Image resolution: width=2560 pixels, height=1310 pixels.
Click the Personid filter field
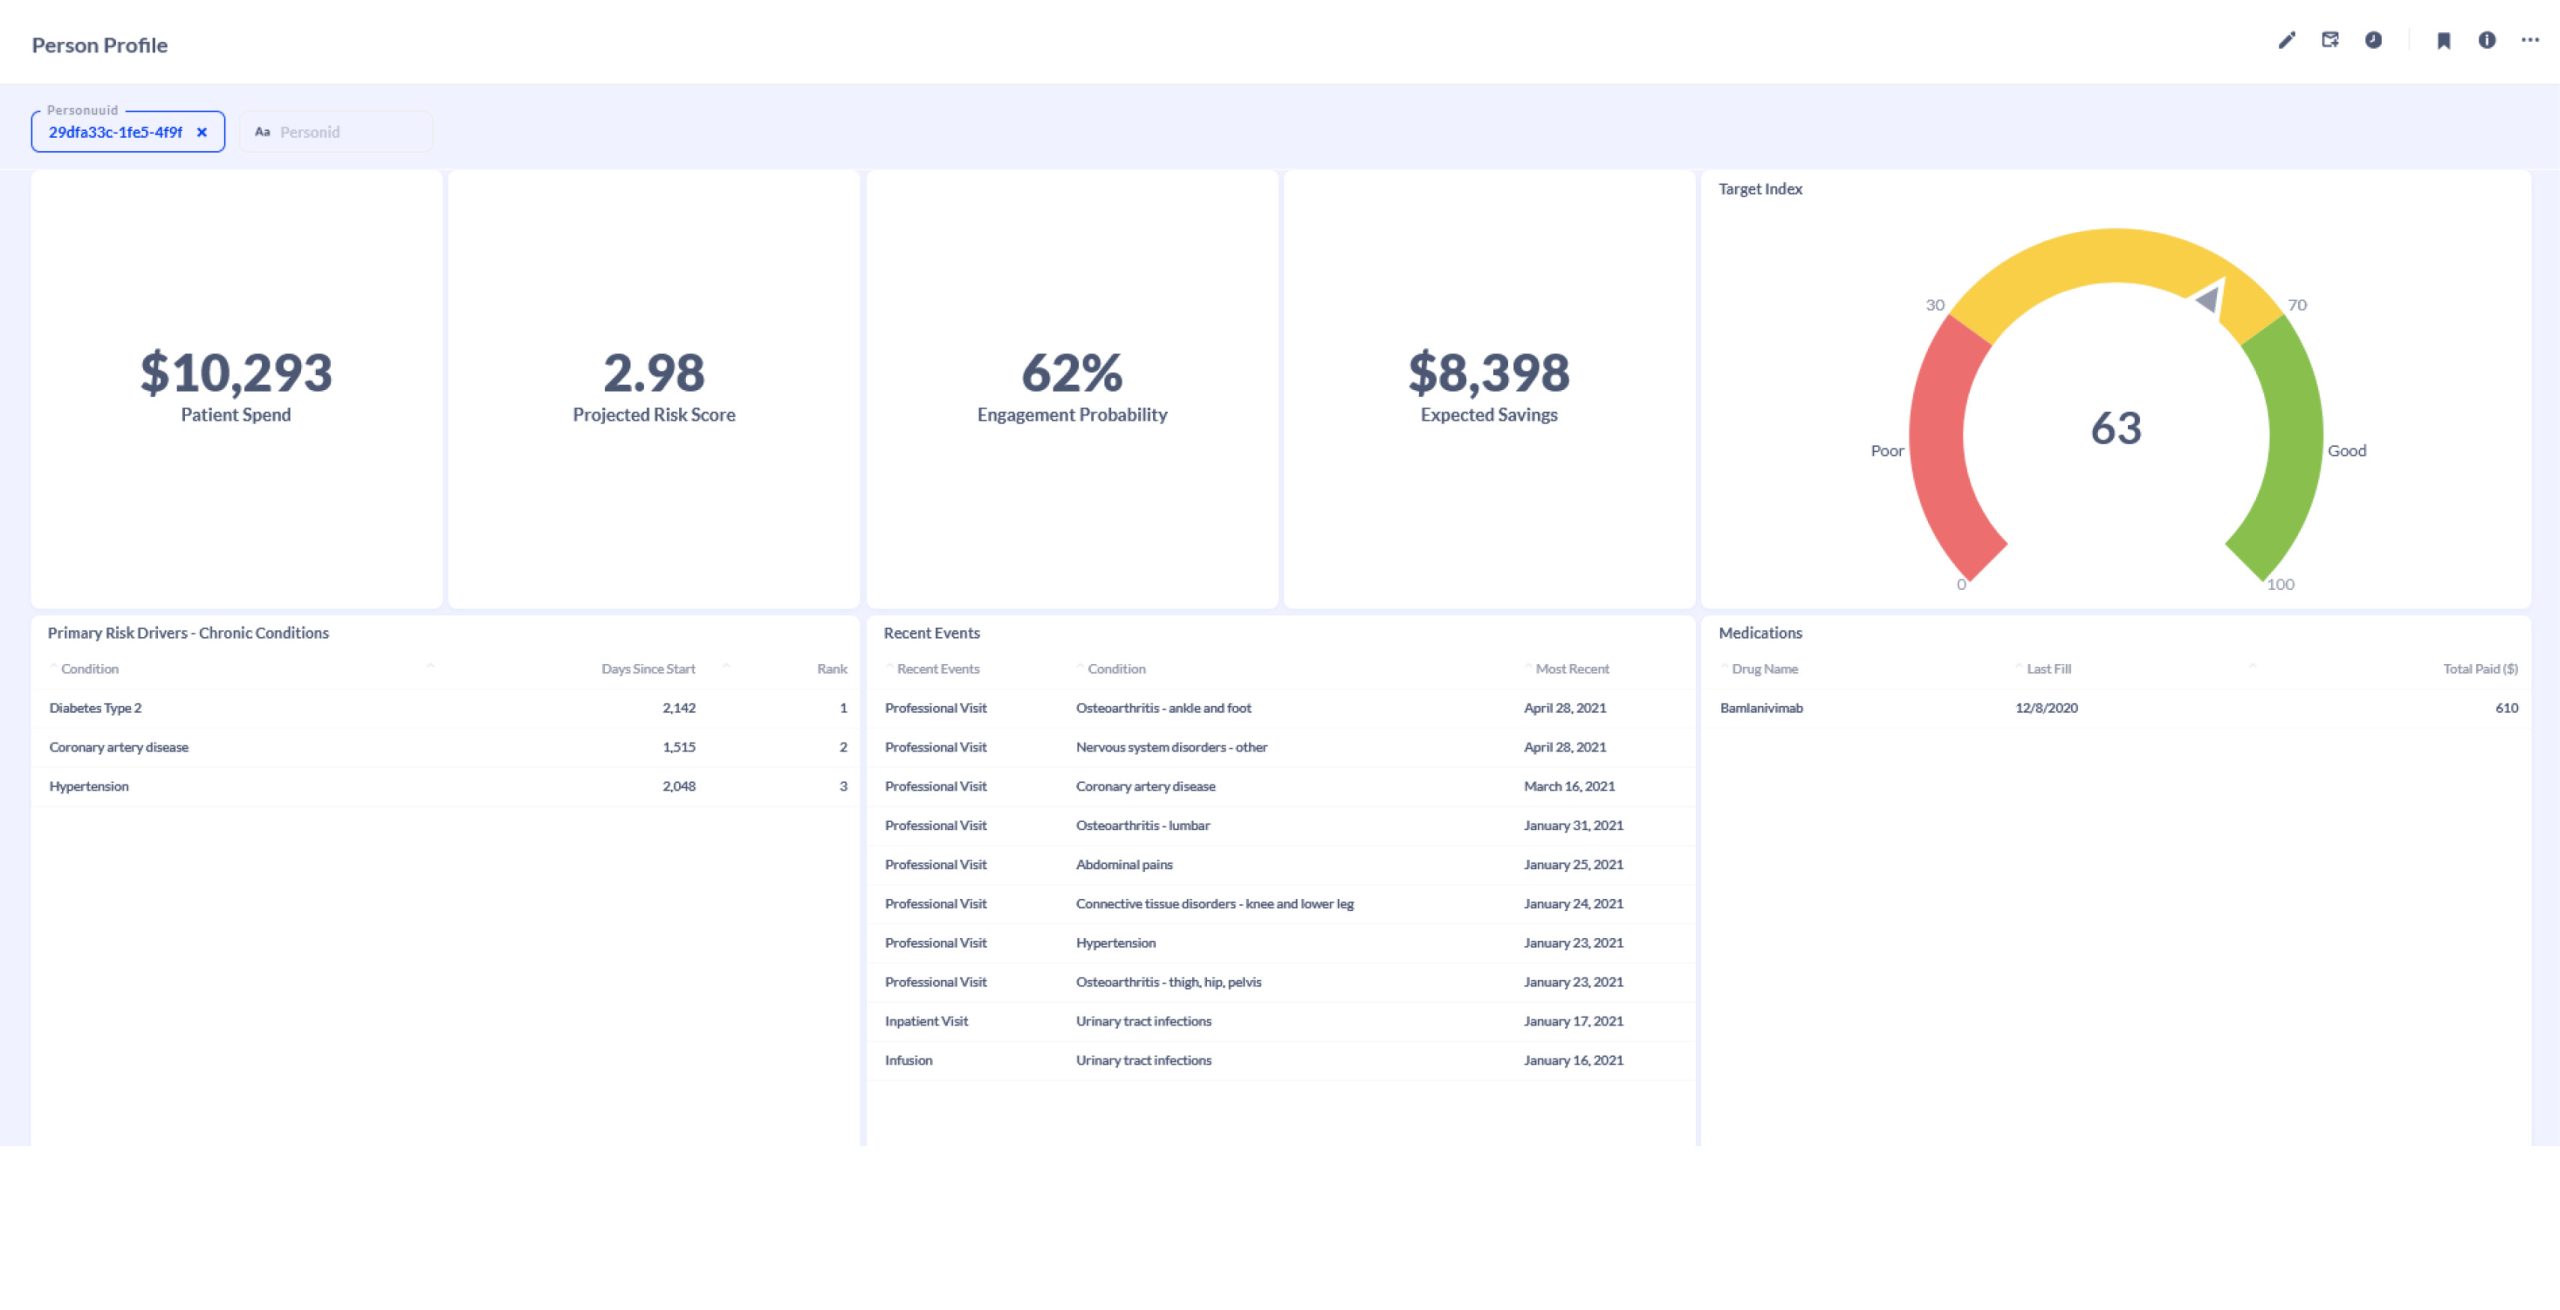point(336,132)
